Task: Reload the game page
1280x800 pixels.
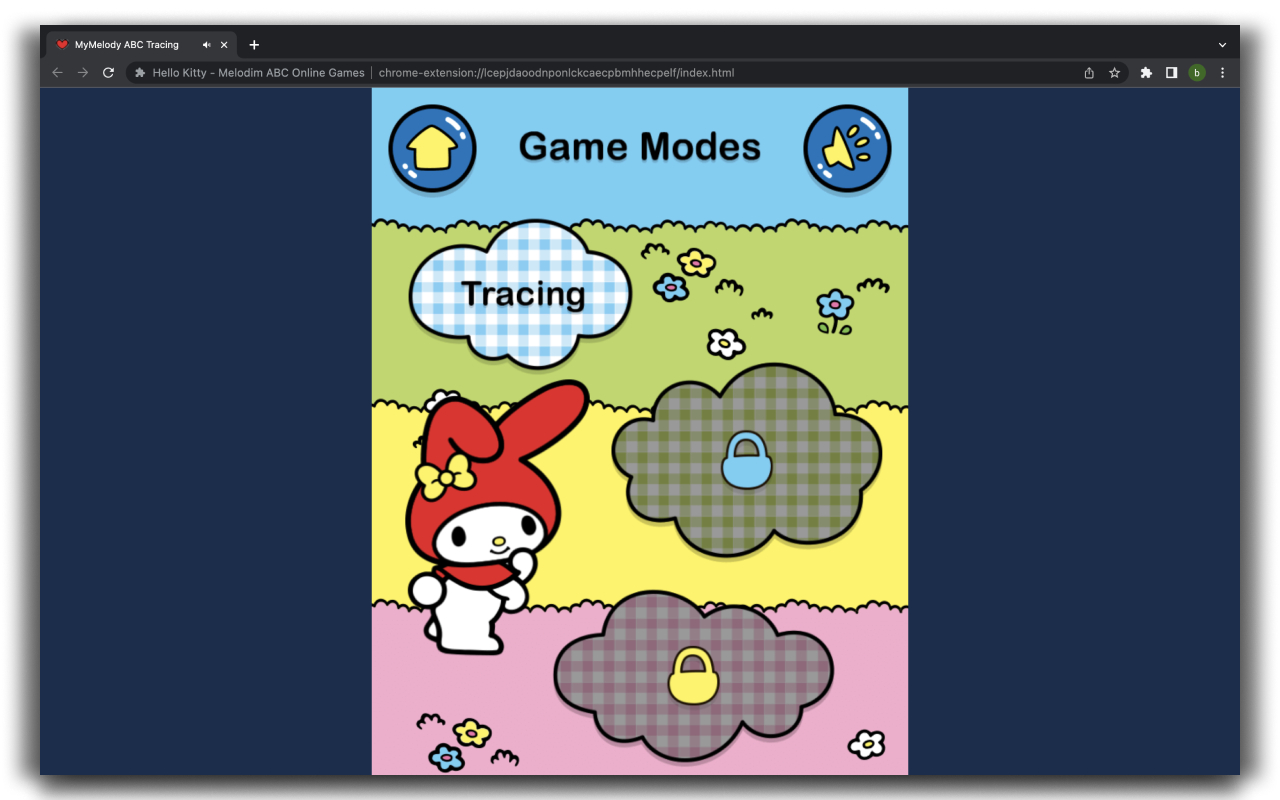Action: [x=108, y=72]
